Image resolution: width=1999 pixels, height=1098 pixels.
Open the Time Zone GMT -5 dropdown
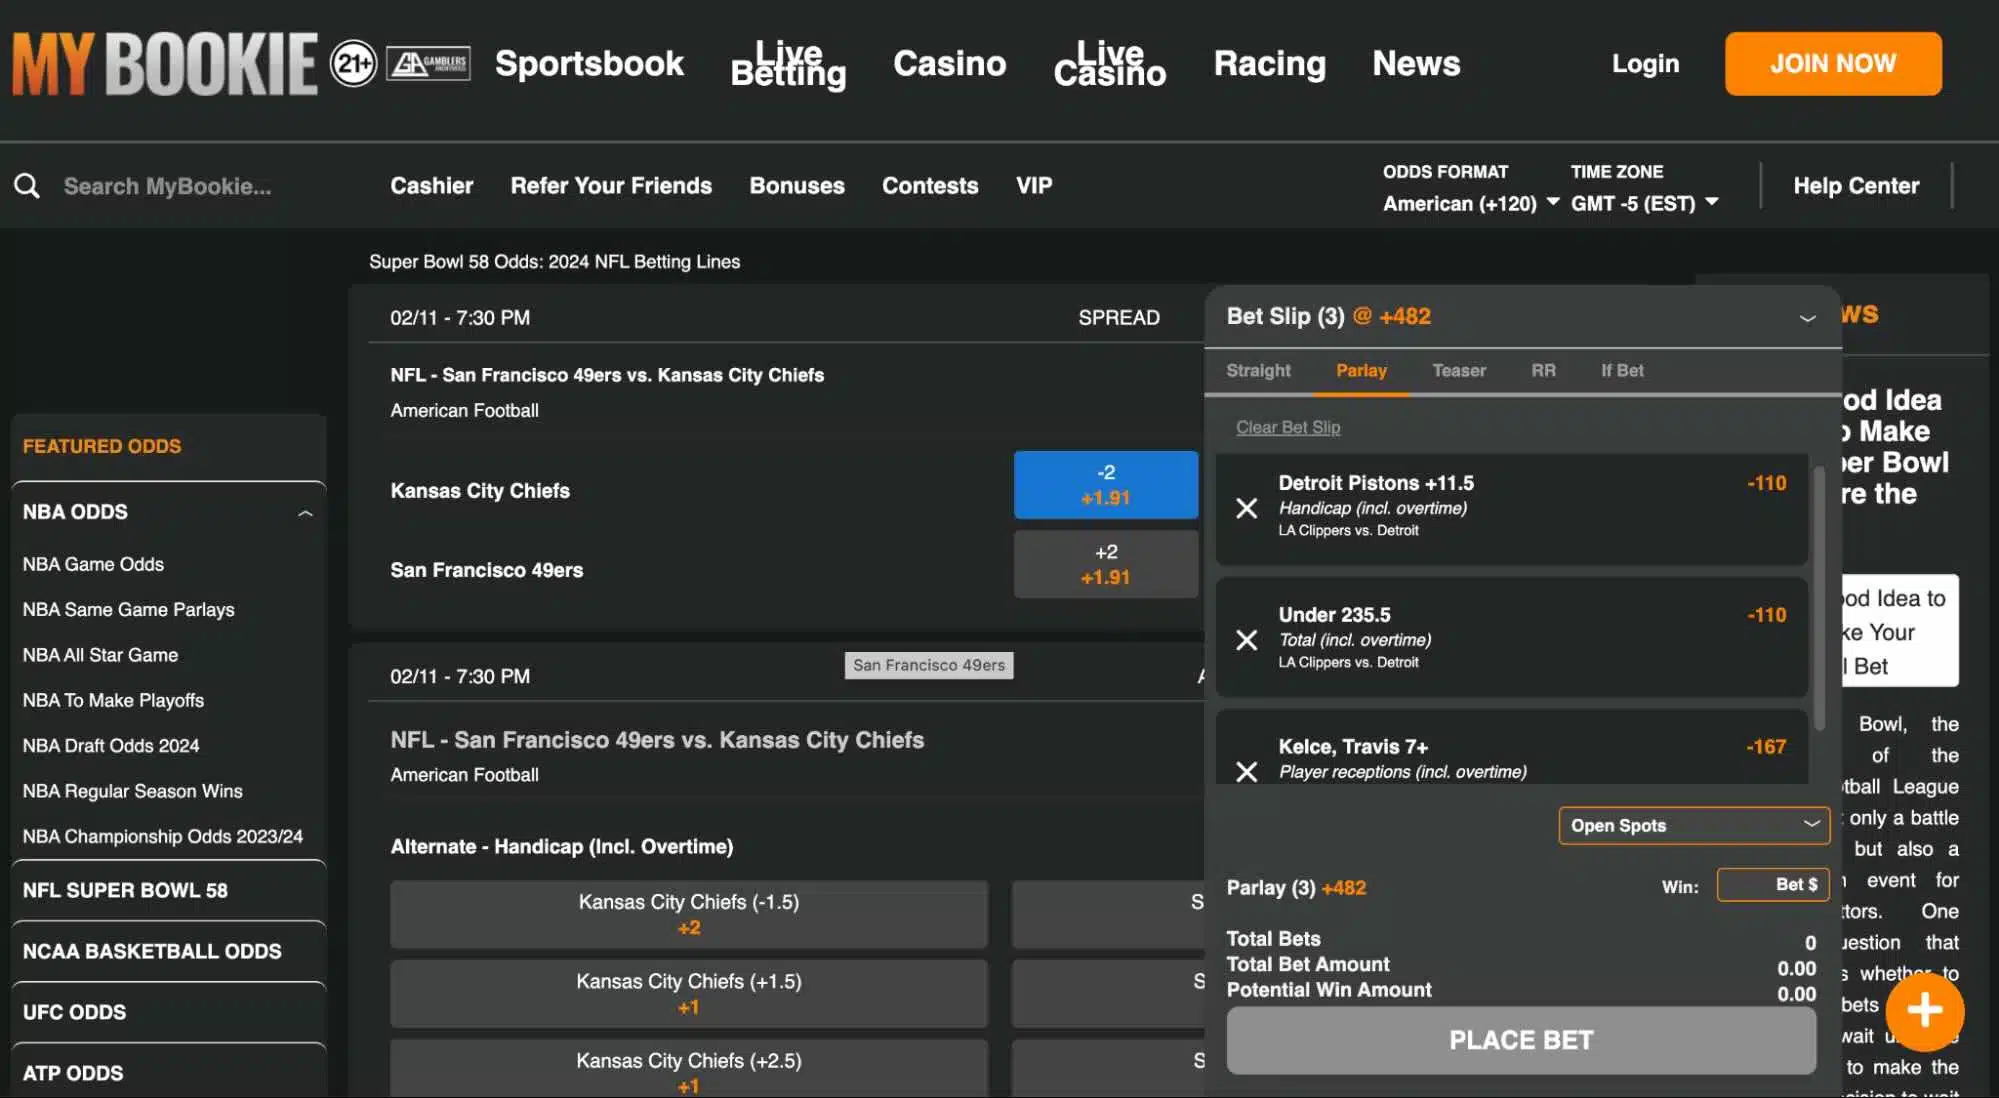[x=1644, y=204]
